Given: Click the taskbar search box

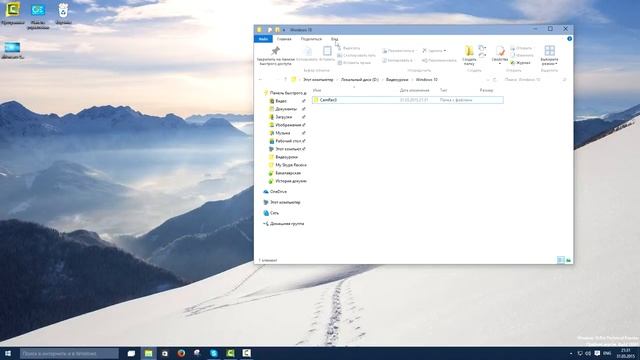Looking at the screenshot, I should [x=69, y=353].
